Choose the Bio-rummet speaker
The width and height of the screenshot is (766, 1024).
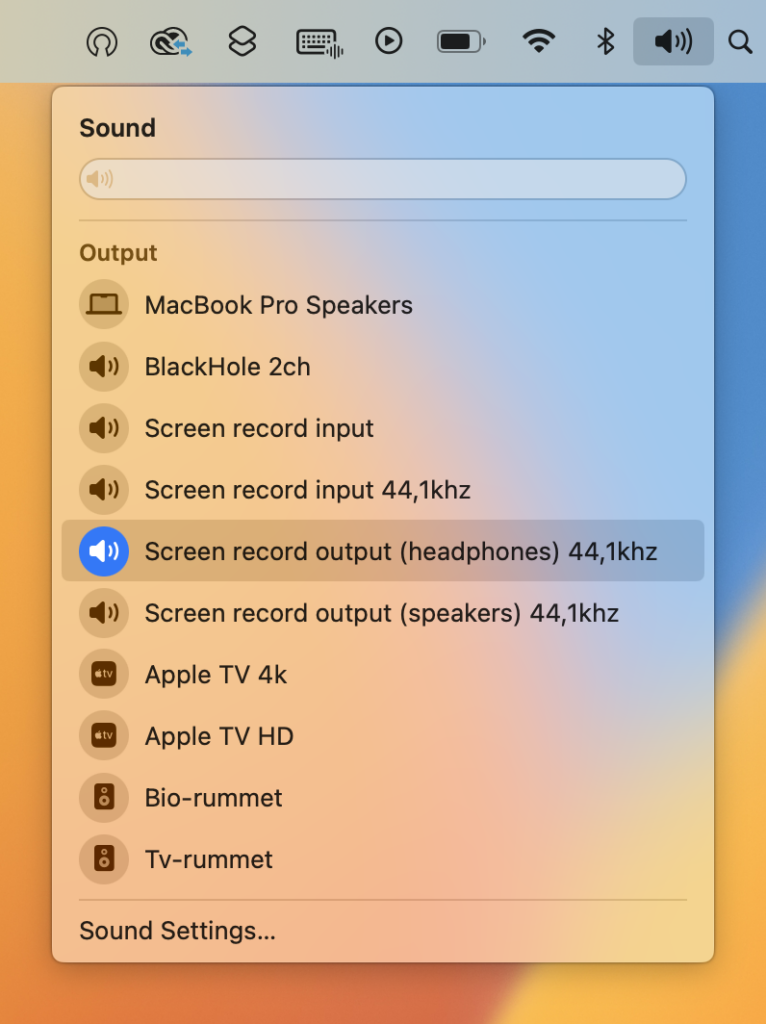click(213, 798)
